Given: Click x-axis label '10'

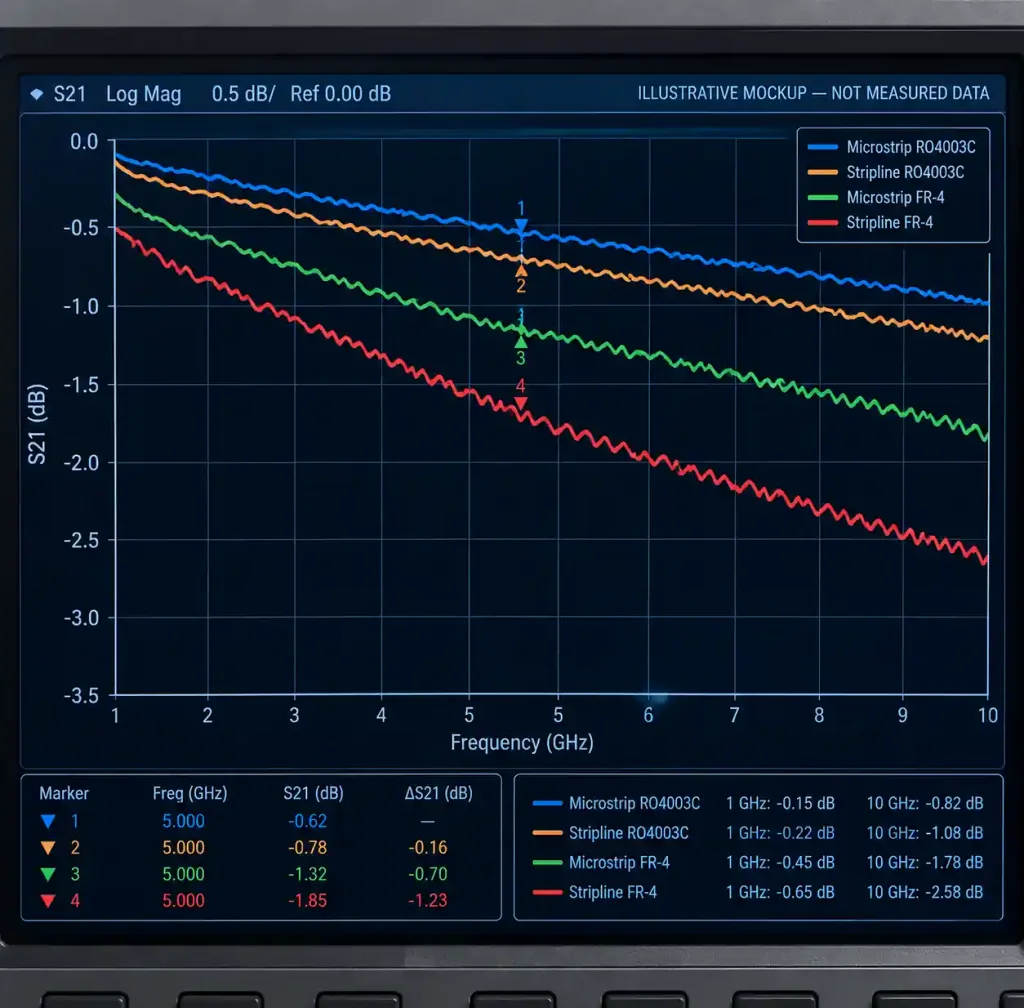Looking at the screenshot, I should tap(987, 716).
